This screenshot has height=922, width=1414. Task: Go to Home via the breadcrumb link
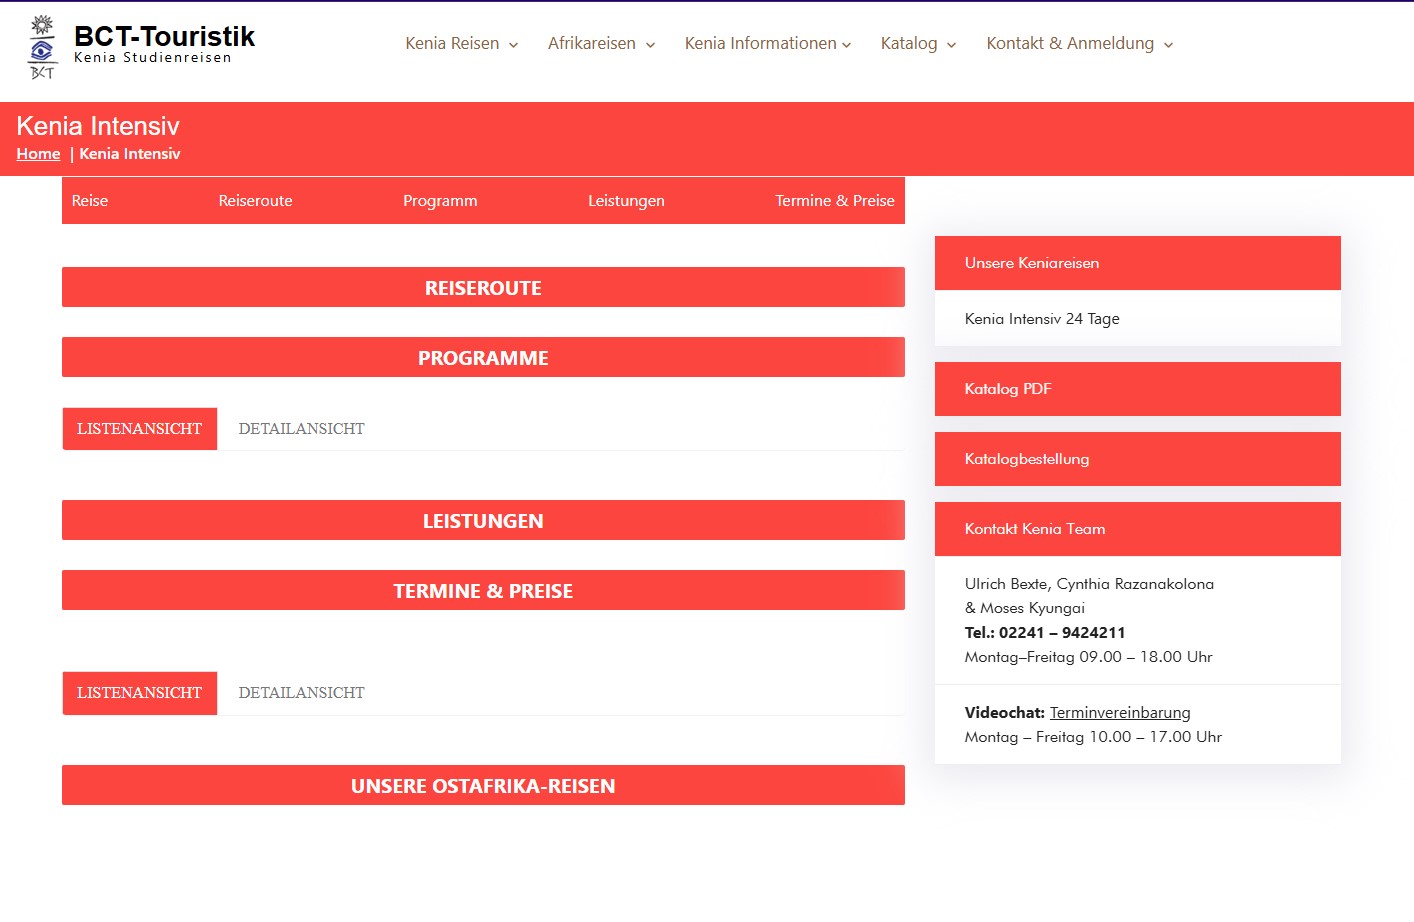point(38,153)
